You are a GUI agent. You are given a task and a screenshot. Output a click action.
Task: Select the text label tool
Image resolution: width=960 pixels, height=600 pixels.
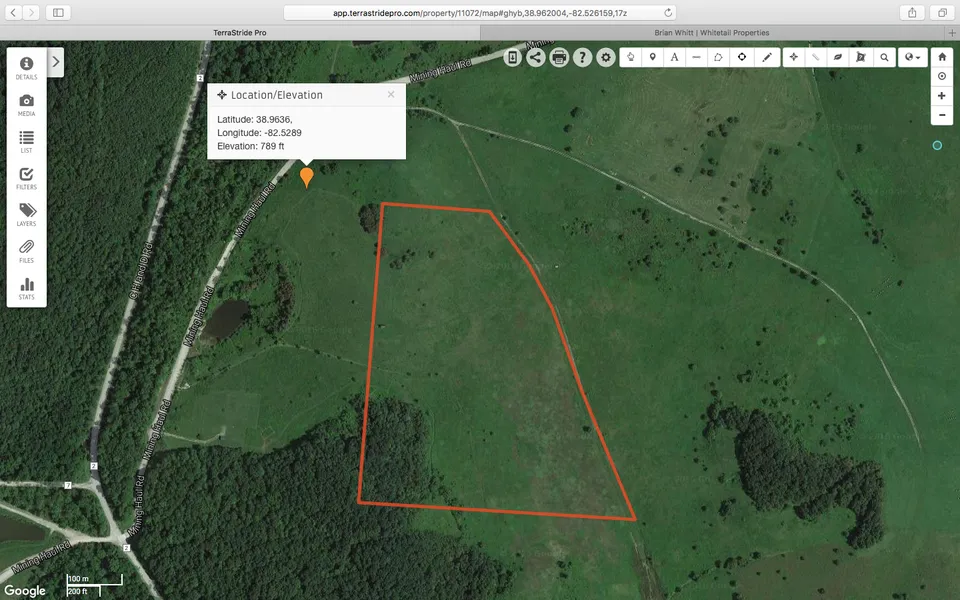click(x=675, y=57)
